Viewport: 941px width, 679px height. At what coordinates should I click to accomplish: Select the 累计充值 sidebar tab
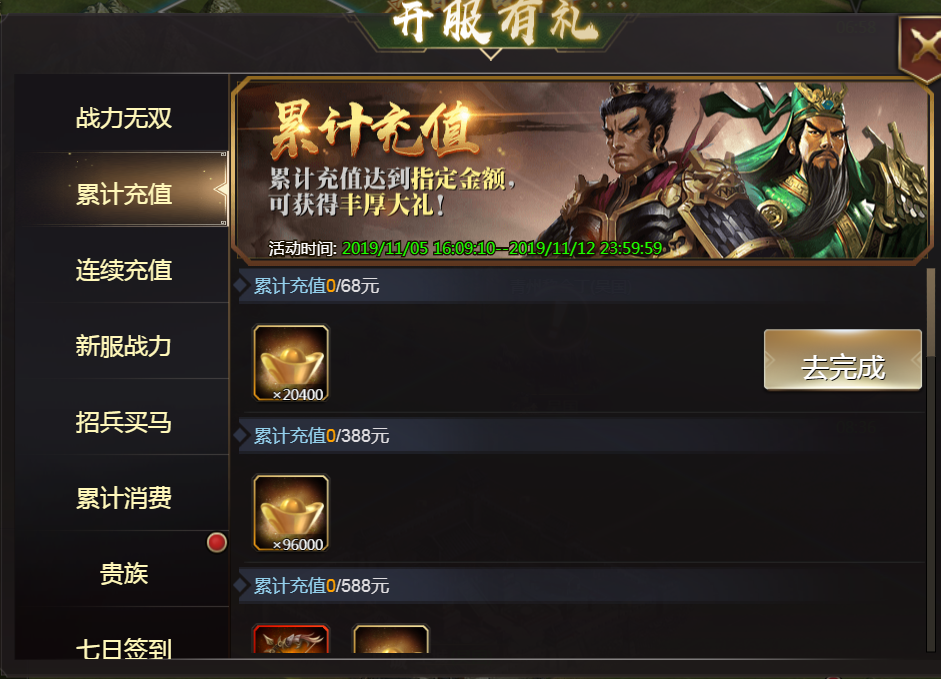[x=123, y=193]
